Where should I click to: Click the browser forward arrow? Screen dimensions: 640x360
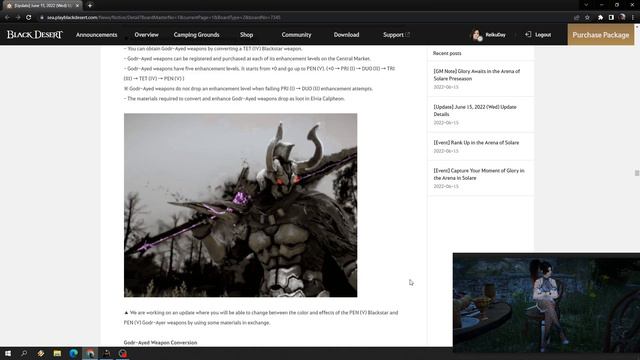click(18, 18)
